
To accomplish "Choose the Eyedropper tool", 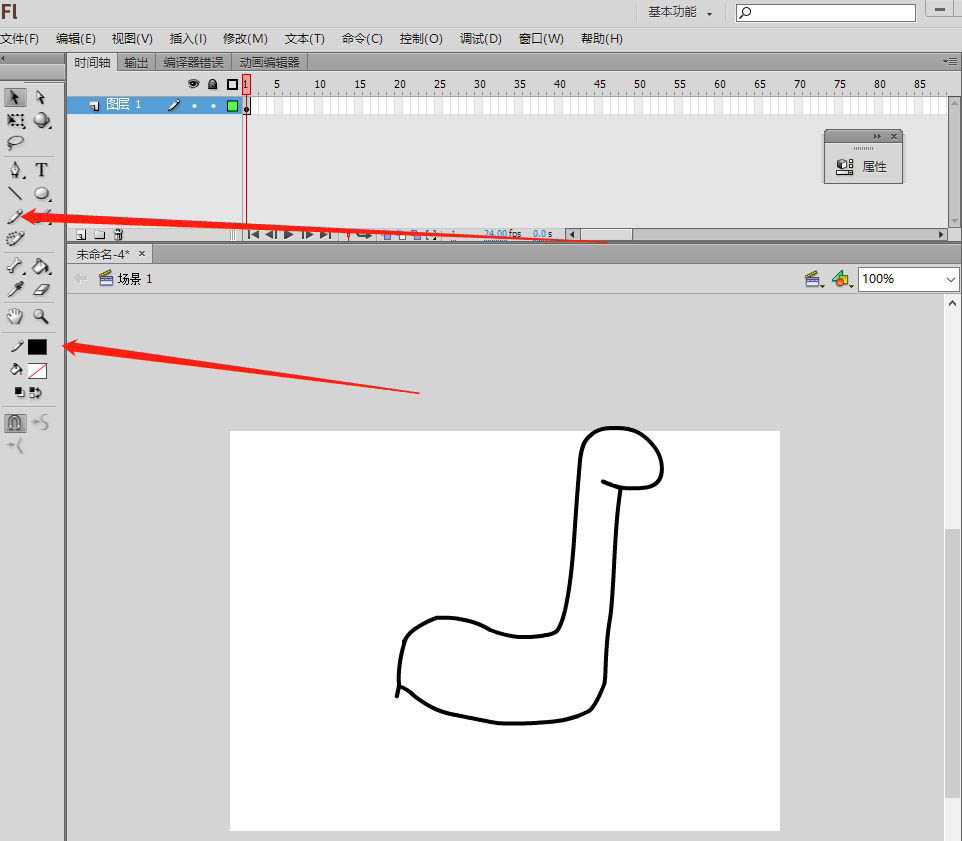I will pyautogui.click(x=15, y=290).
